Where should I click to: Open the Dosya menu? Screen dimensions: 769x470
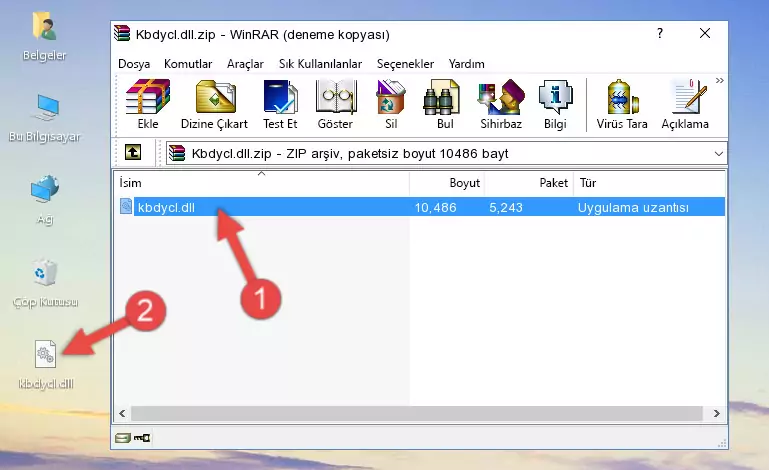click(134, 64)
